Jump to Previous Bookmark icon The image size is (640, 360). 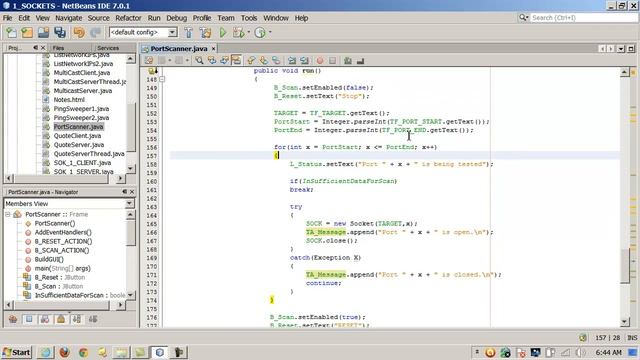tap(251, 60)
